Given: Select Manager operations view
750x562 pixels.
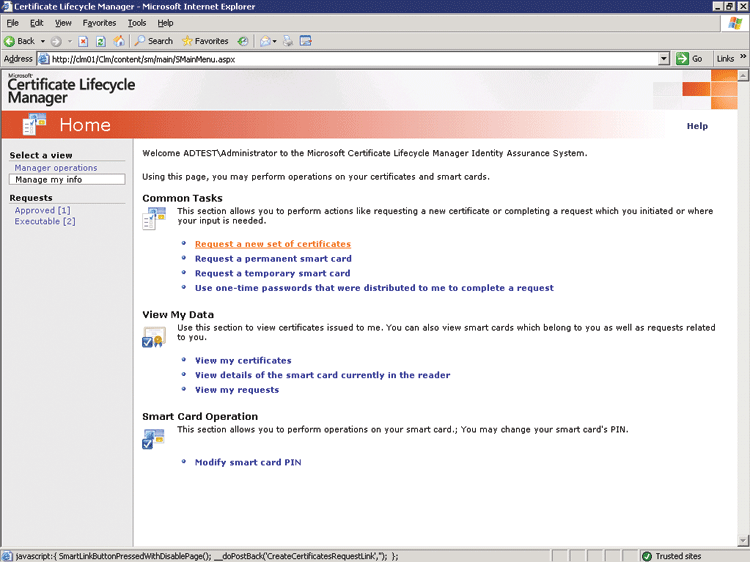Looking at the screenshot, I should pyautogui.click(x=55, y=168).
